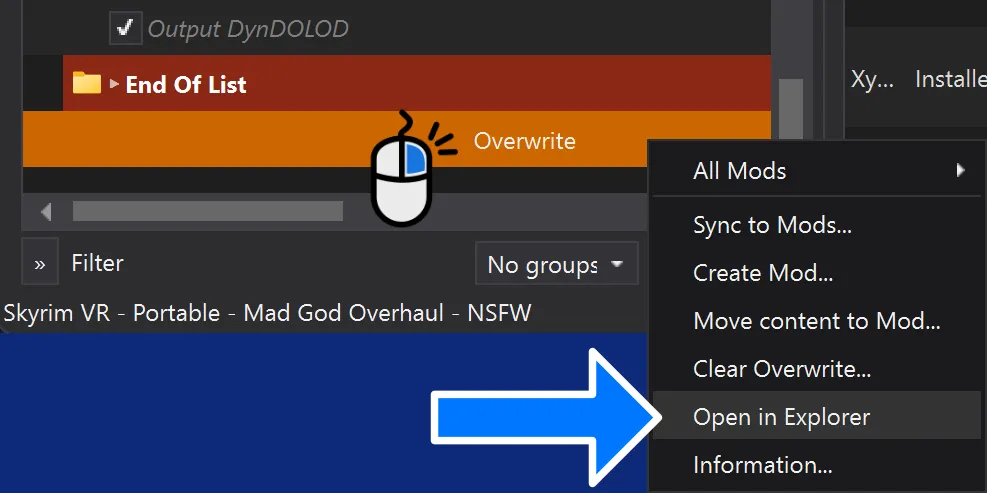This screenshot has height=493, width=987.
Task: Choose Clear Overwrite... menu entry
Action: [782, 369]
